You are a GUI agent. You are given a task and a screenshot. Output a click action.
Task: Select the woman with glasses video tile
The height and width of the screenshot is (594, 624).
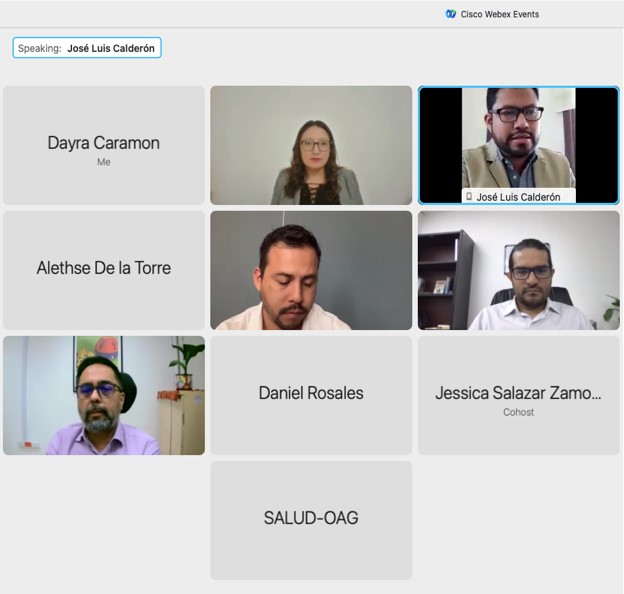(311, 145)
